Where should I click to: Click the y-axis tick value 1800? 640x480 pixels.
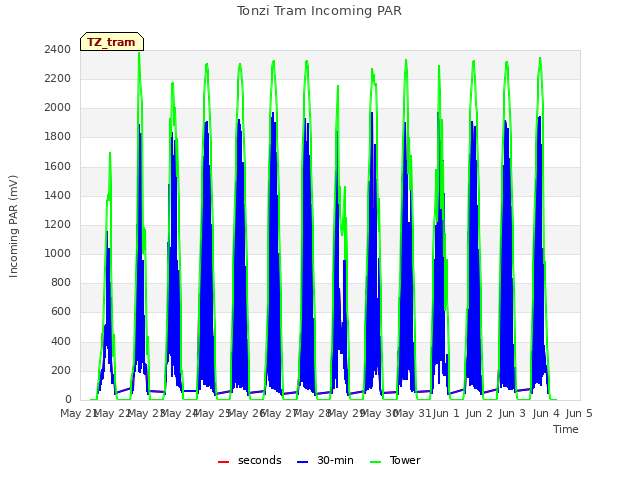(58, 137)
